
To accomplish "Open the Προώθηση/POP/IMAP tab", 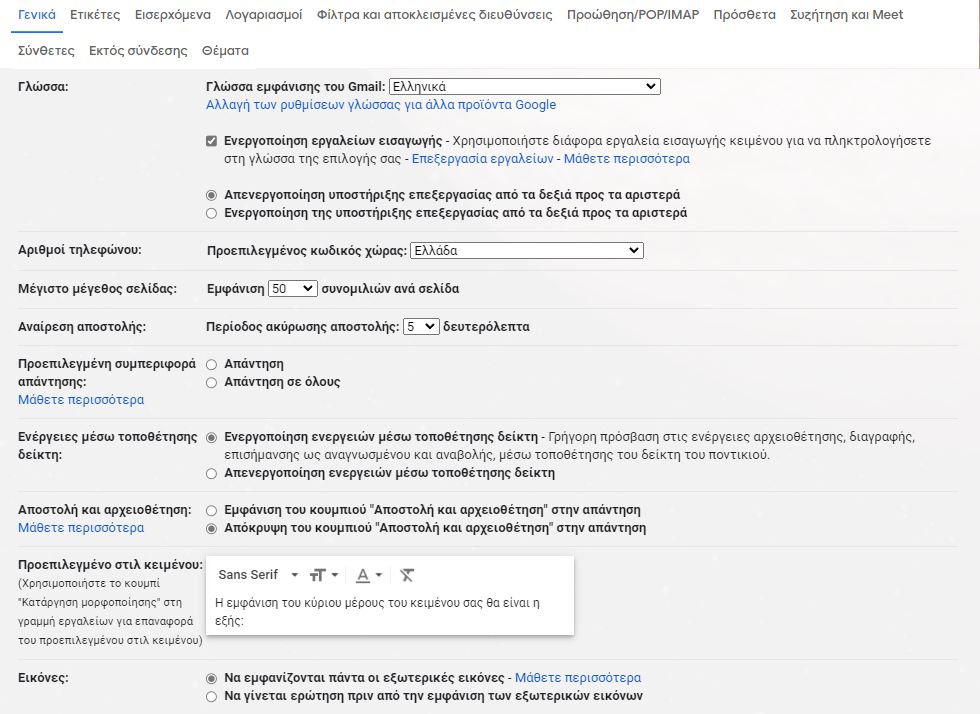I will pyautogui.click(x=632, y=15).
